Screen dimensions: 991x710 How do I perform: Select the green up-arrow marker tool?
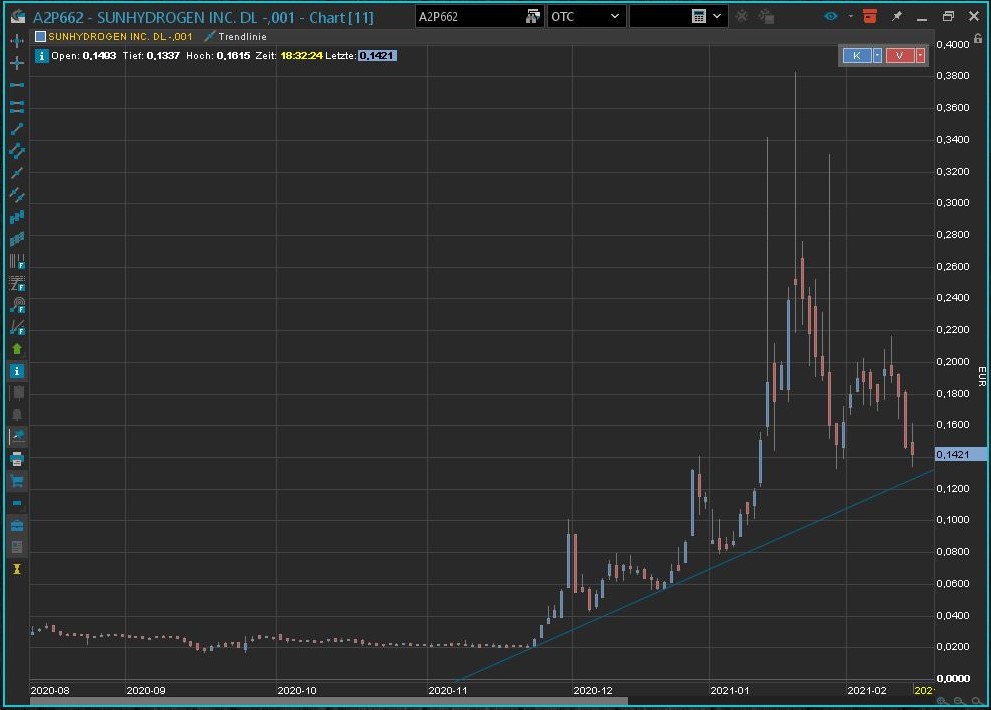pos(16,348)
